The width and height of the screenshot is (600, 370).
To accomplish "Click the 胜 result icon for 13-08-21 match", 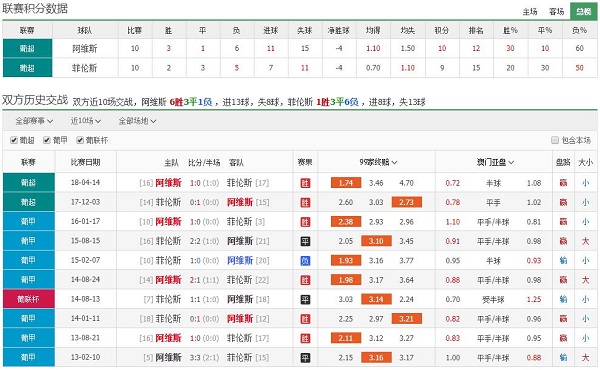I will coord(305,339).
